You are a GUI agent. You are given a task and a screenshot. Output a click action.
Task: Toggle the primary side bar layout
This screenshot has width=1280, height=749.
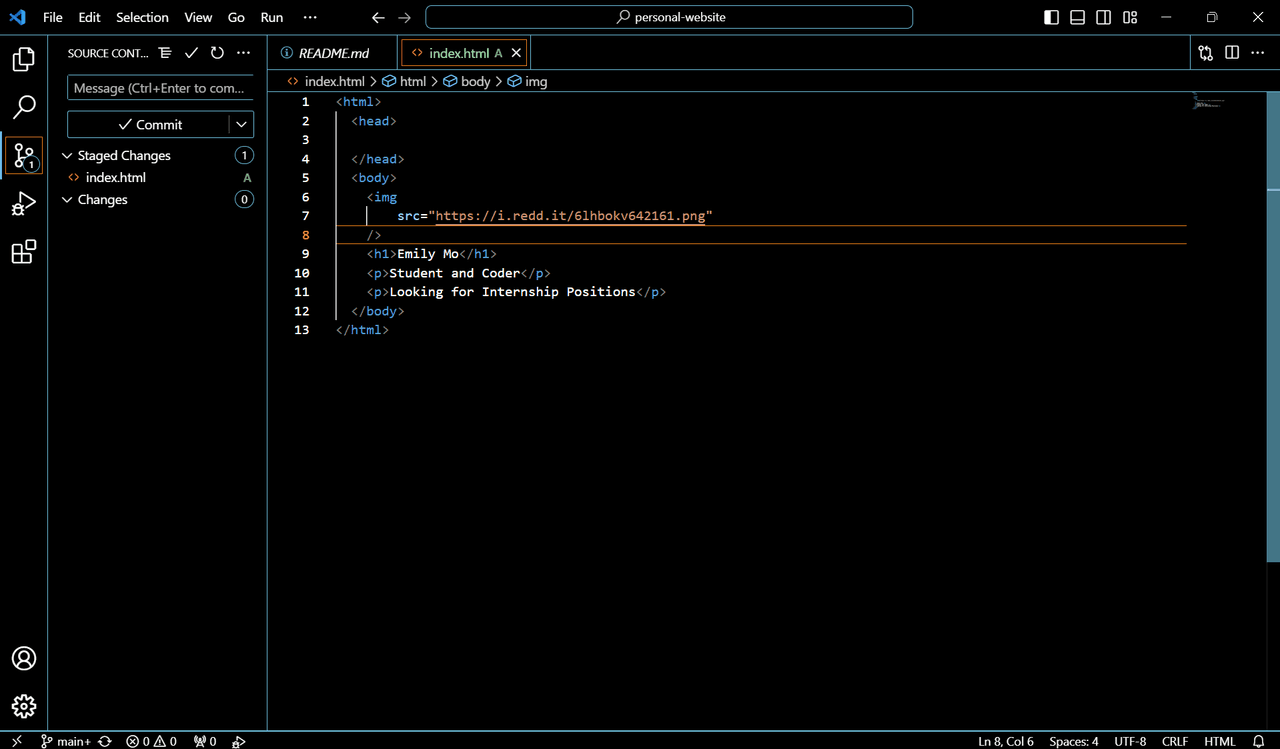click(1051, 17)
